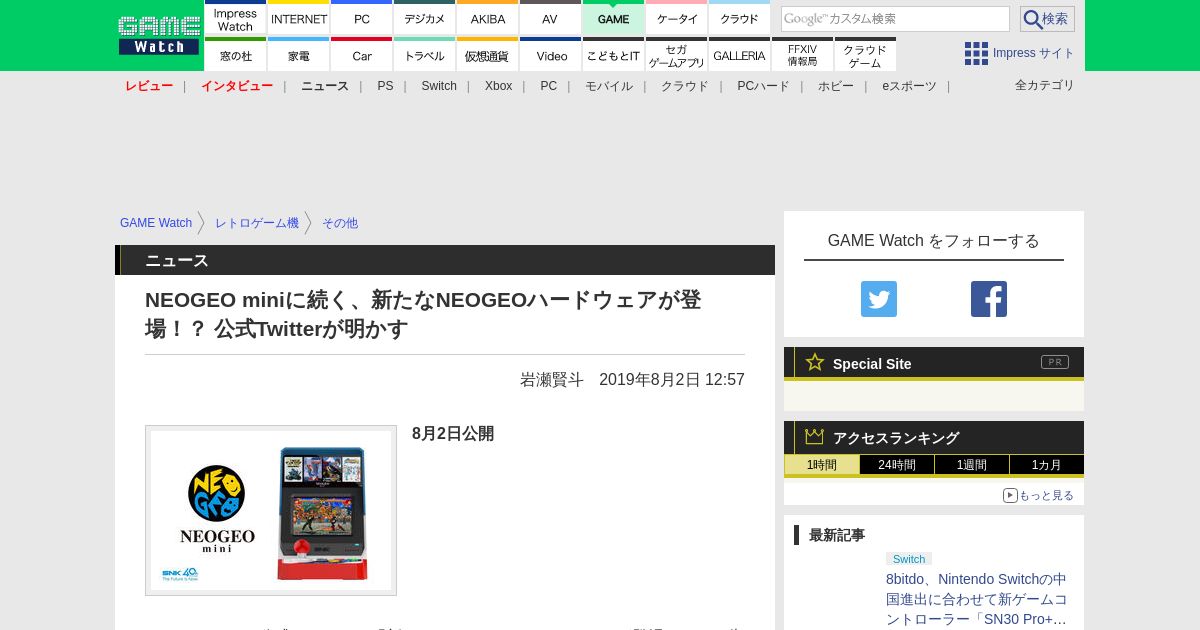Select the 24時間 ranking tab
Image resolution: width=1200 pixels, height=630 pixels.
pos(897,465)
